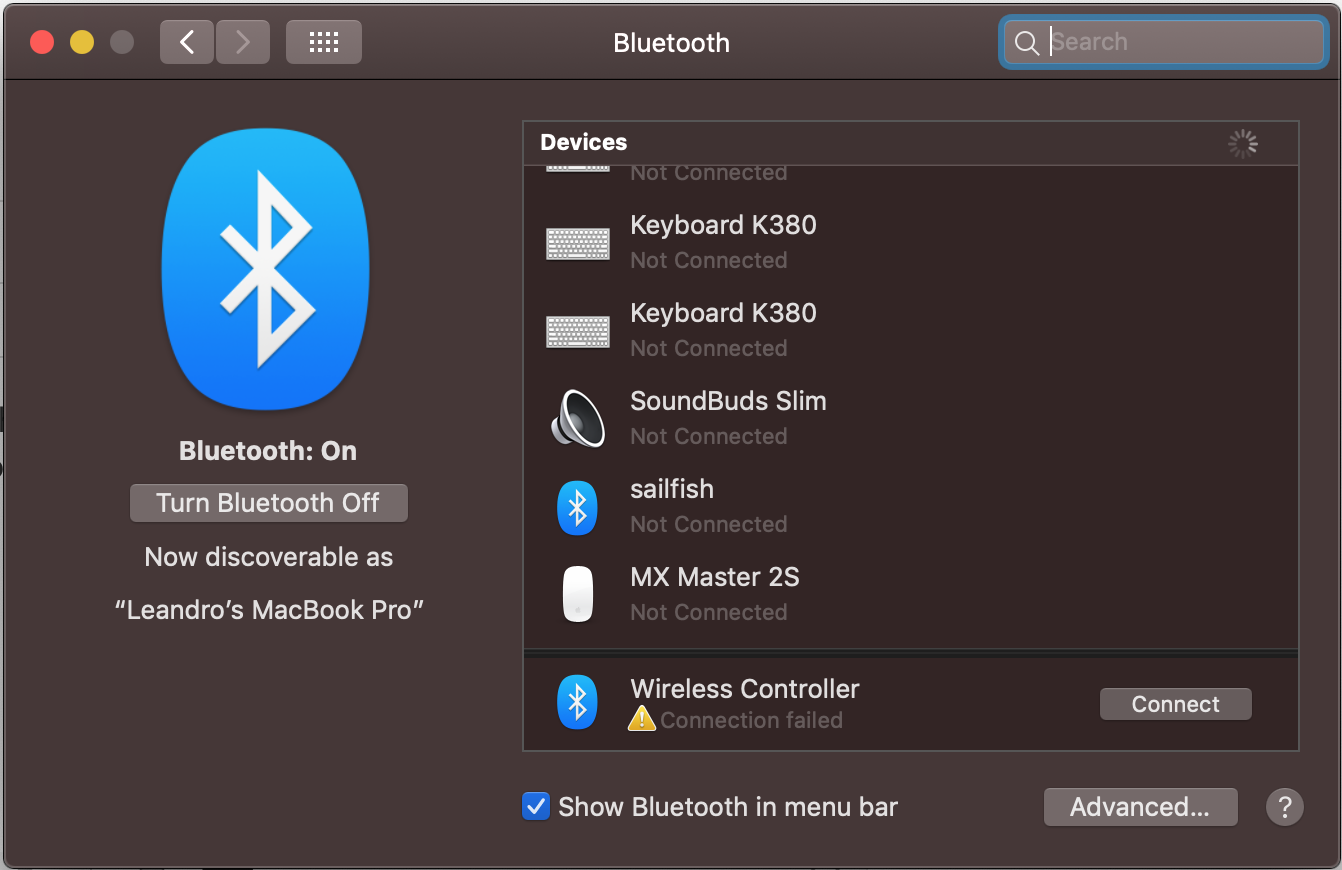1342x870 pixels.
Task: Minimize the Bluetooth window with yellow button
Action: pyautogui.click(x=82, y=42)
